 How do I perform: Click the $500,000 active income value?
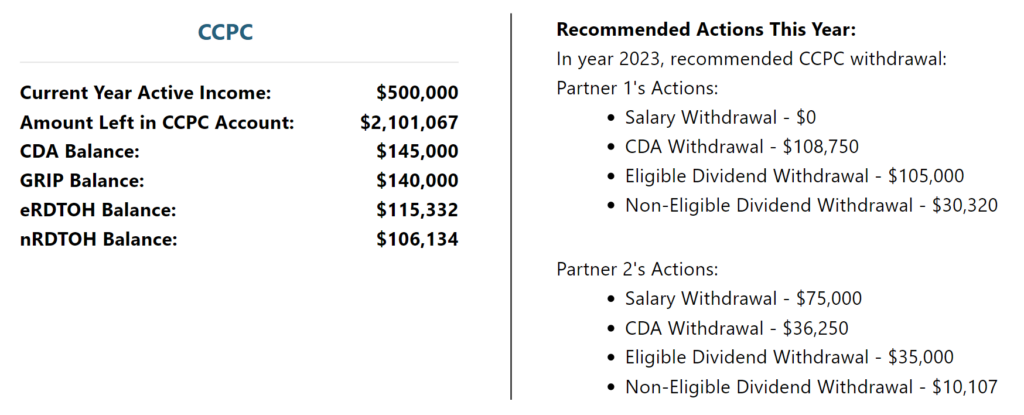pos(417,93)
